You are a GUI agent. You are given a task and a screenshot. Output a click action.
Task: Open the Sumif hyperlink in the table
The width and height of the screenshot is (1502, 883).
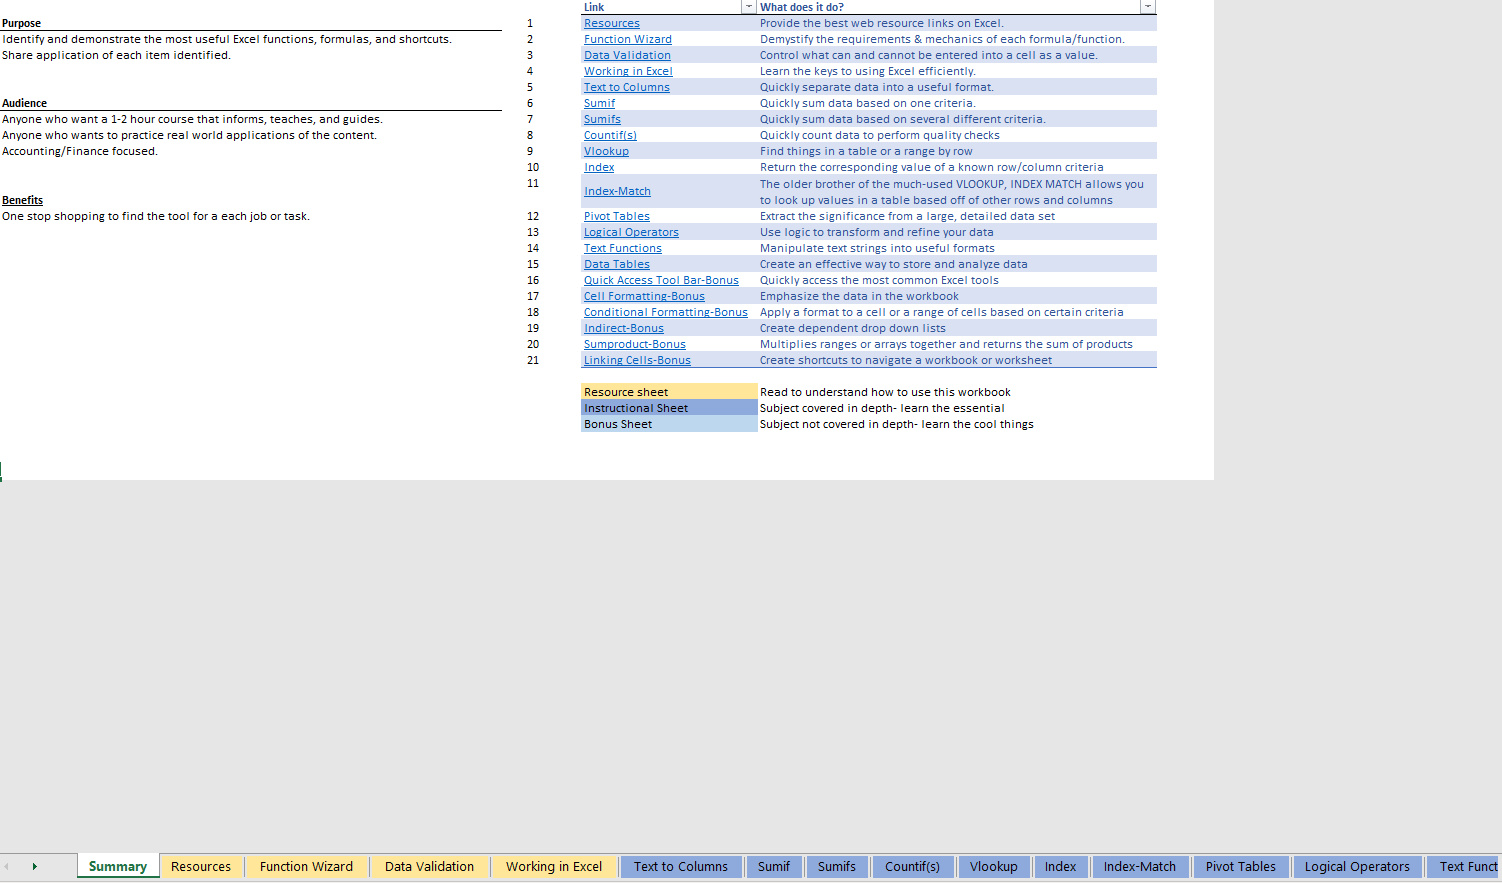(x=599, y=103)
